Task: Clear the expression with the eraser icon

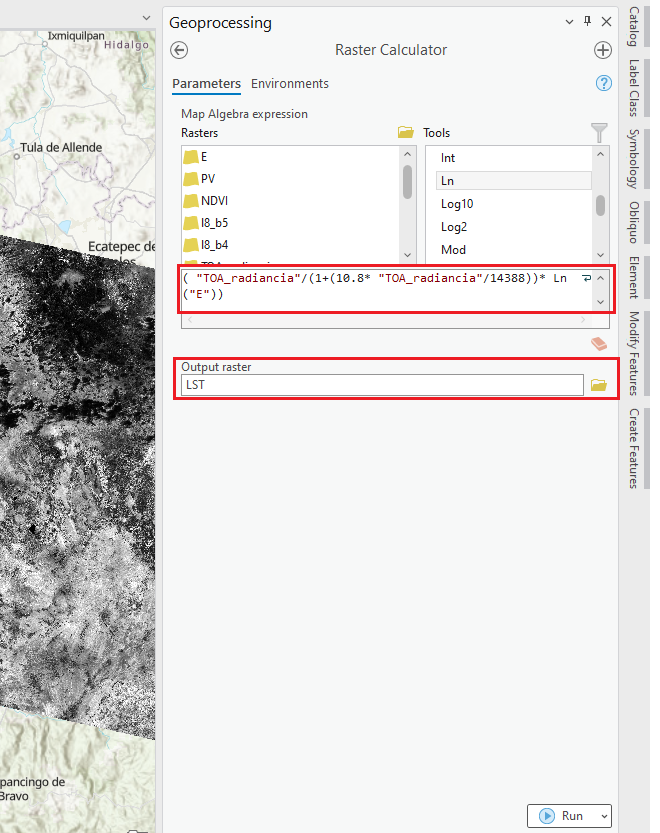Action: point(598,344)
